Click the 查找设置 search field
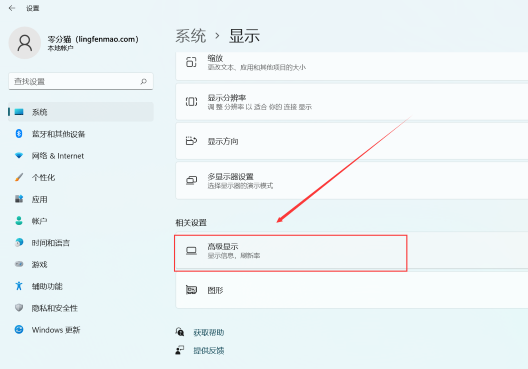 coord(81,81)
